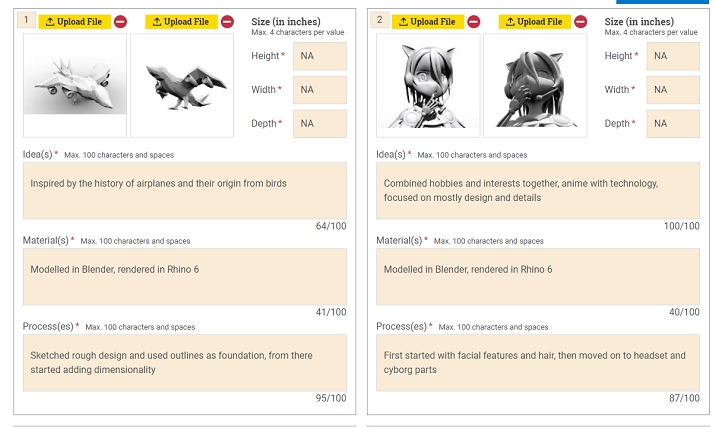This screenshot has width=716, height=427.
Task: Remove the second anime image in entry 2
Action: [x=581, y=21]
